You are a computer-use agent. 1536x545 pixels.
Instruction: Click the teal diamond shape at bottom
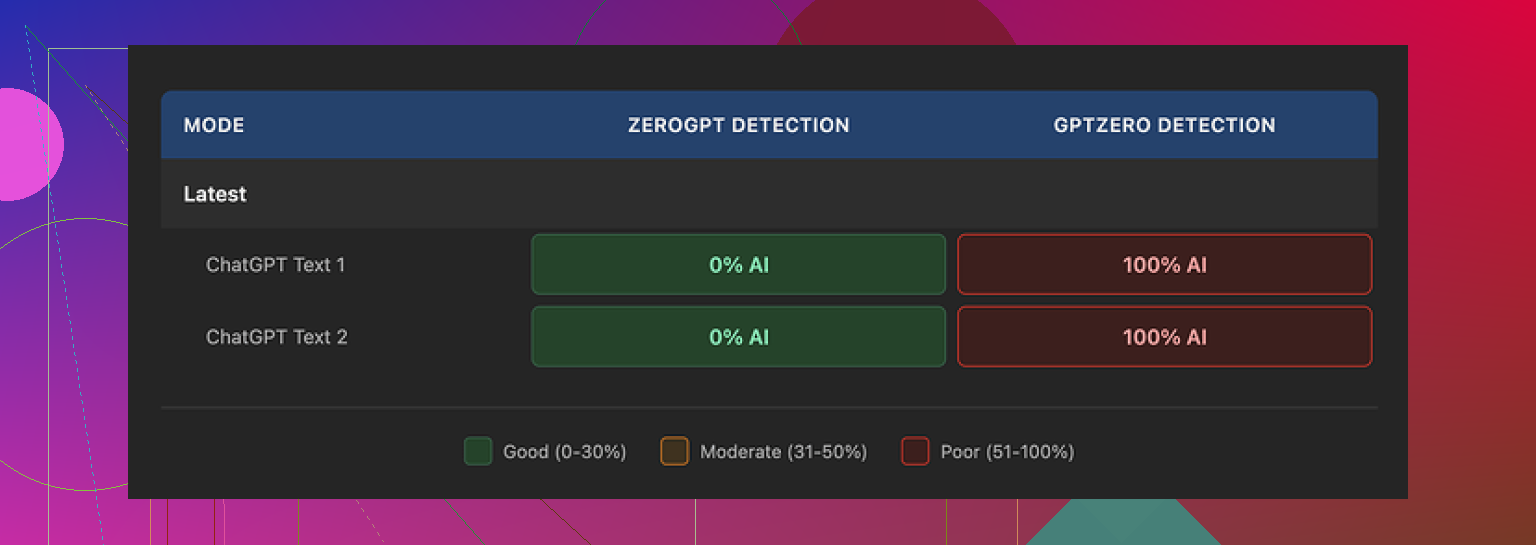(1120, 525)
